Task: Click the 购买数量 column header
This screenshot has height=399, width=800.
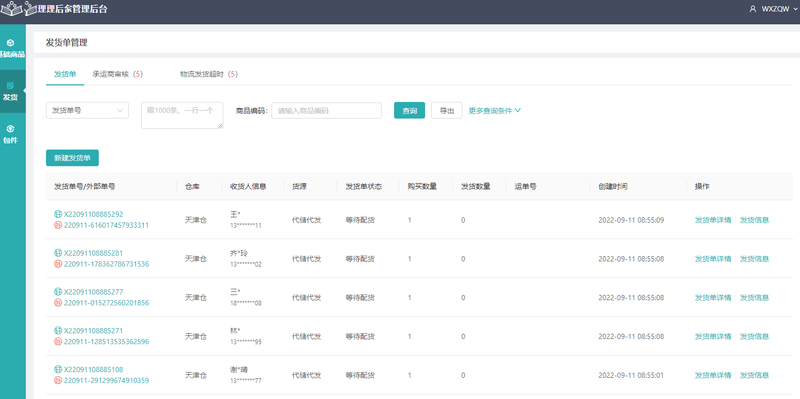Action: 422,186
